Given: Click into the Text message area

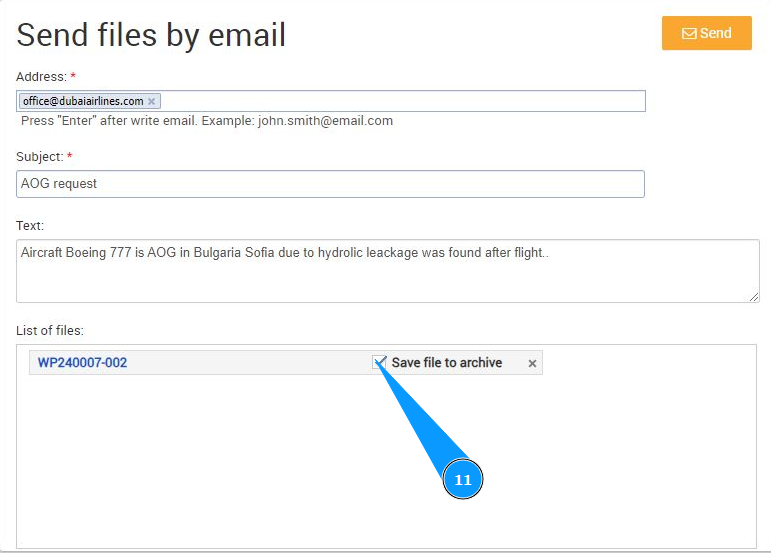Looking at the screenshot, I should 387,275.
